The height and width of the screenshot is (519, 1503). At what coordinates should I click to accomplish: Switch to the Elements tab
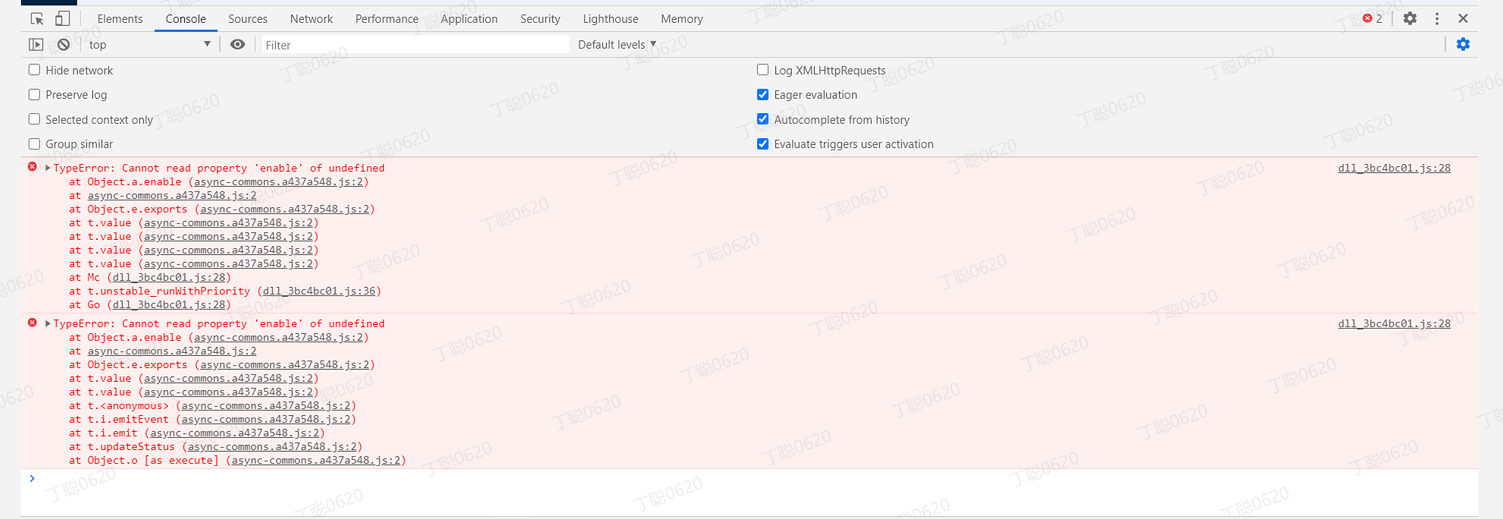pos(120,19)
